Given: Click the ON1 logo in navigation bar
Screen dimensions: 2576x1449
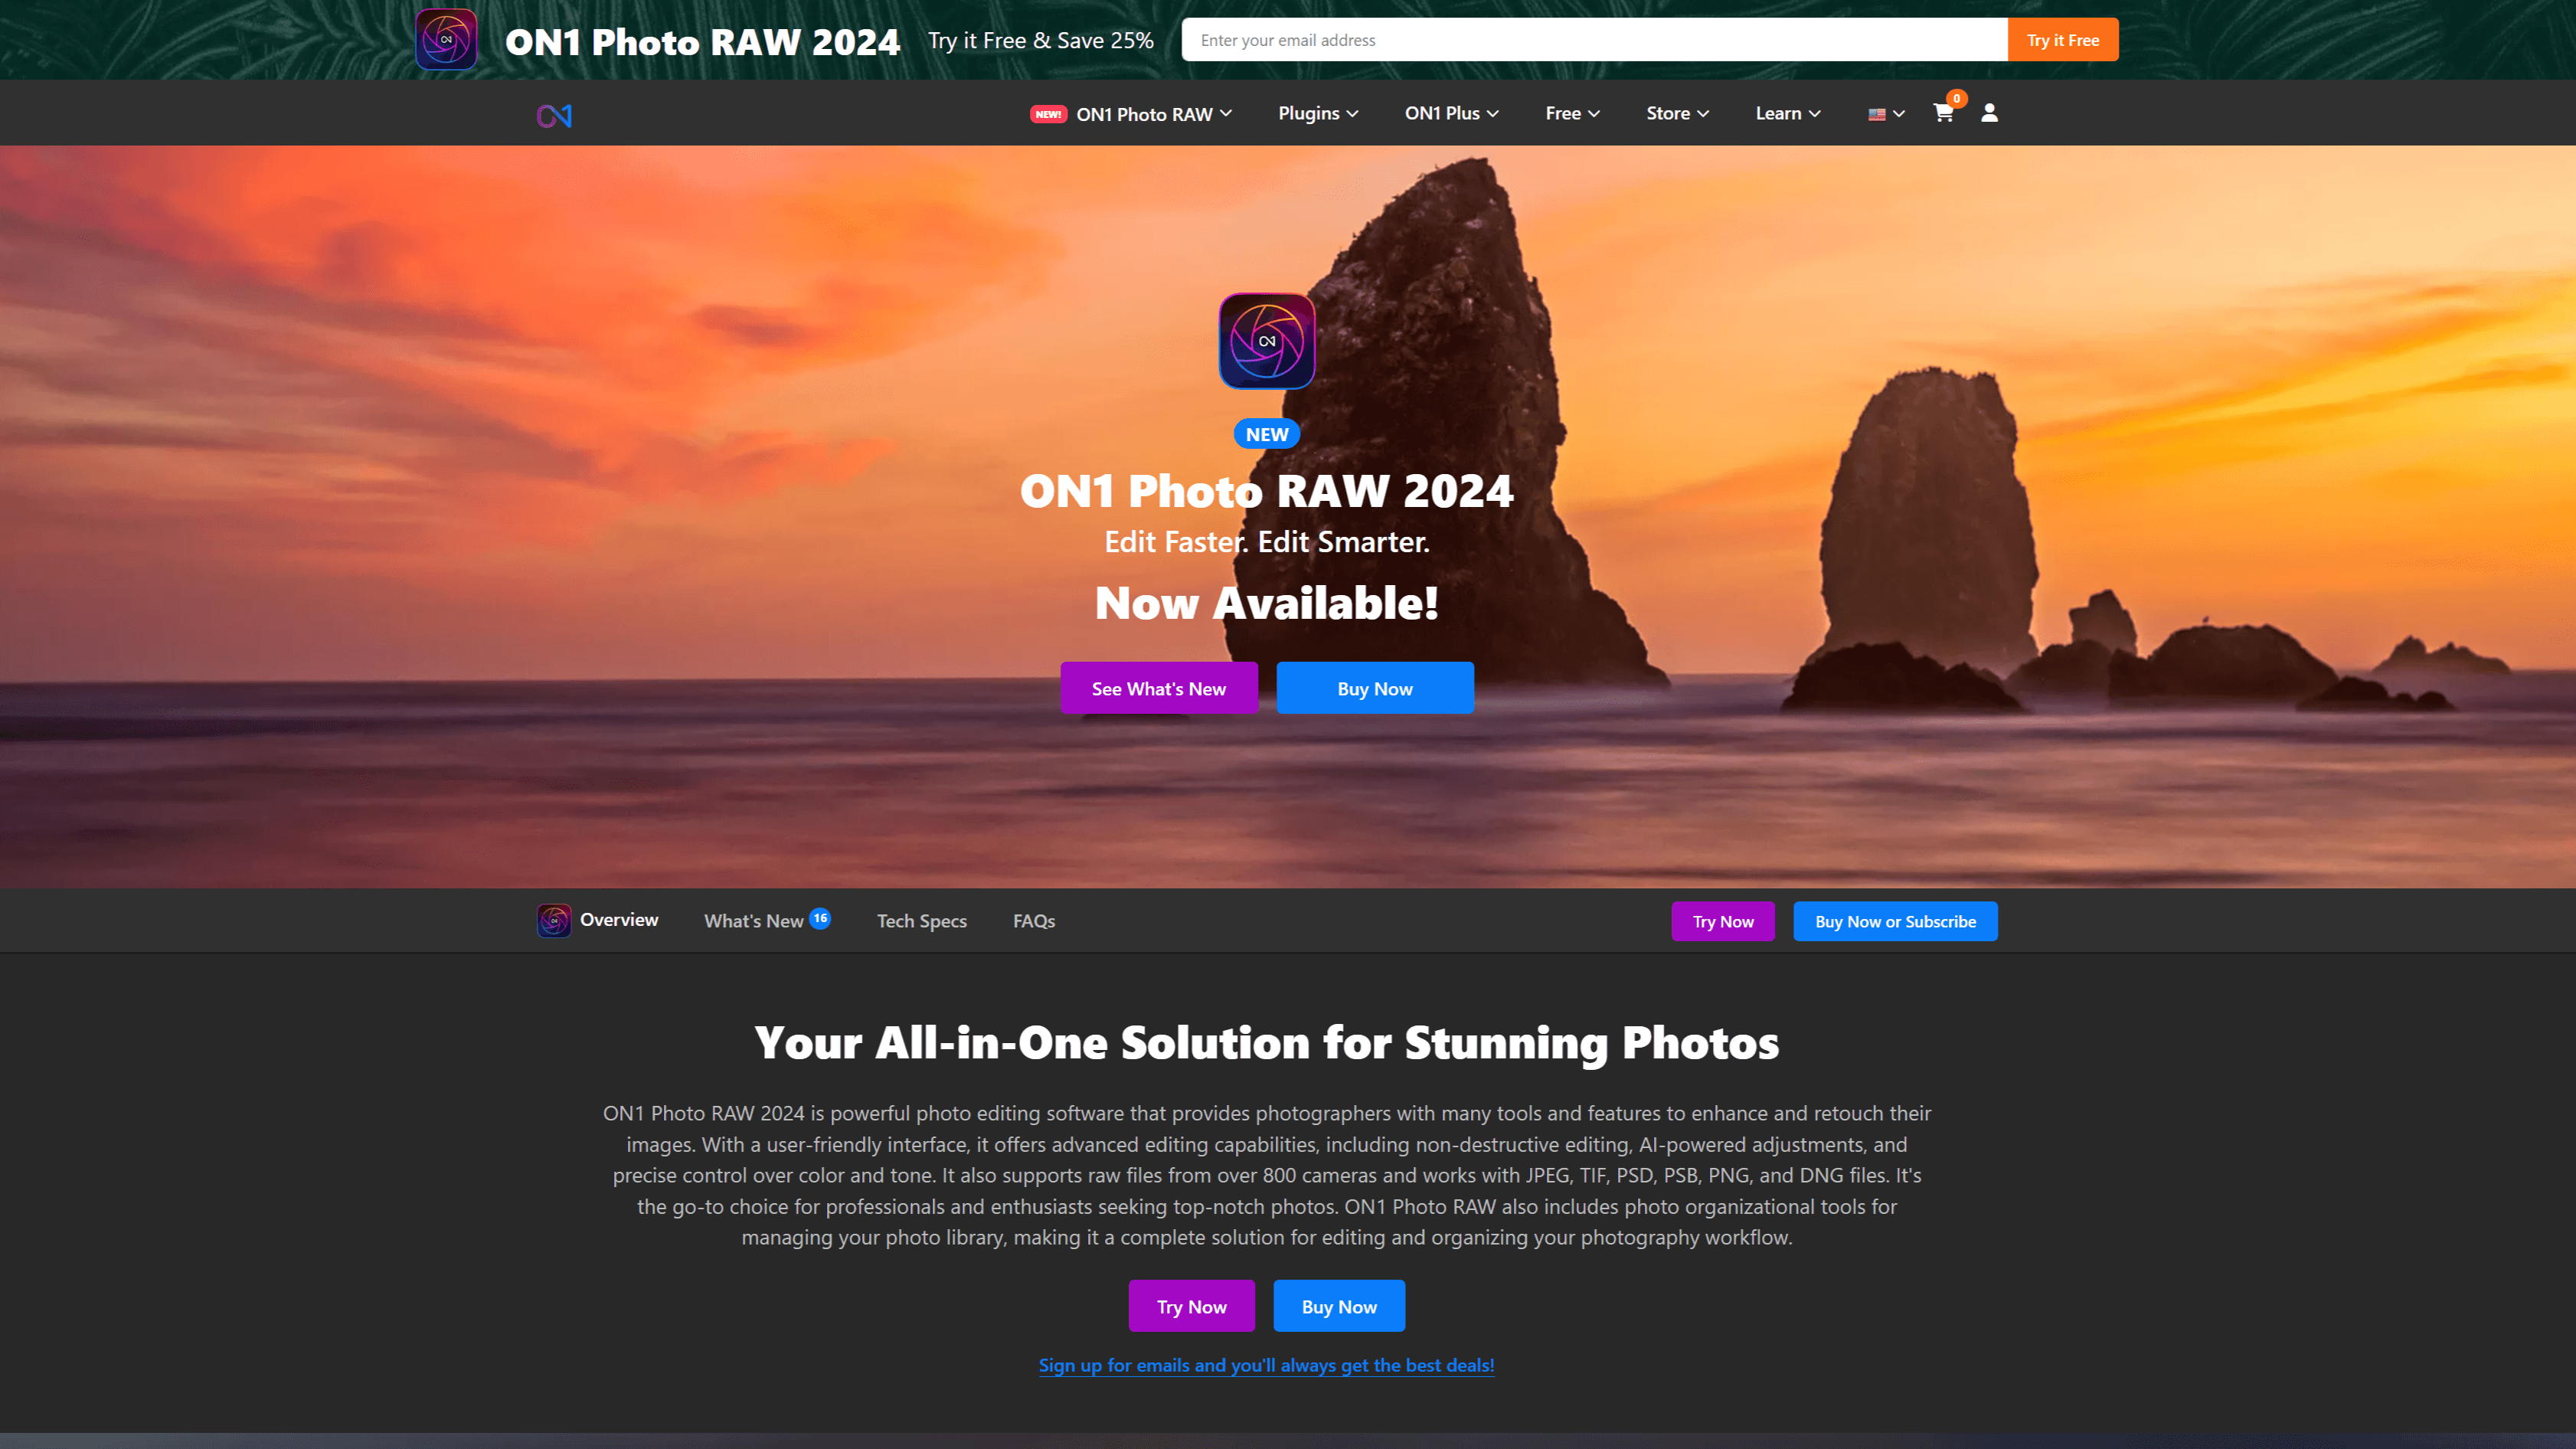Looking at the screenshot, I should pyautogui.click(x=554, y=115).
